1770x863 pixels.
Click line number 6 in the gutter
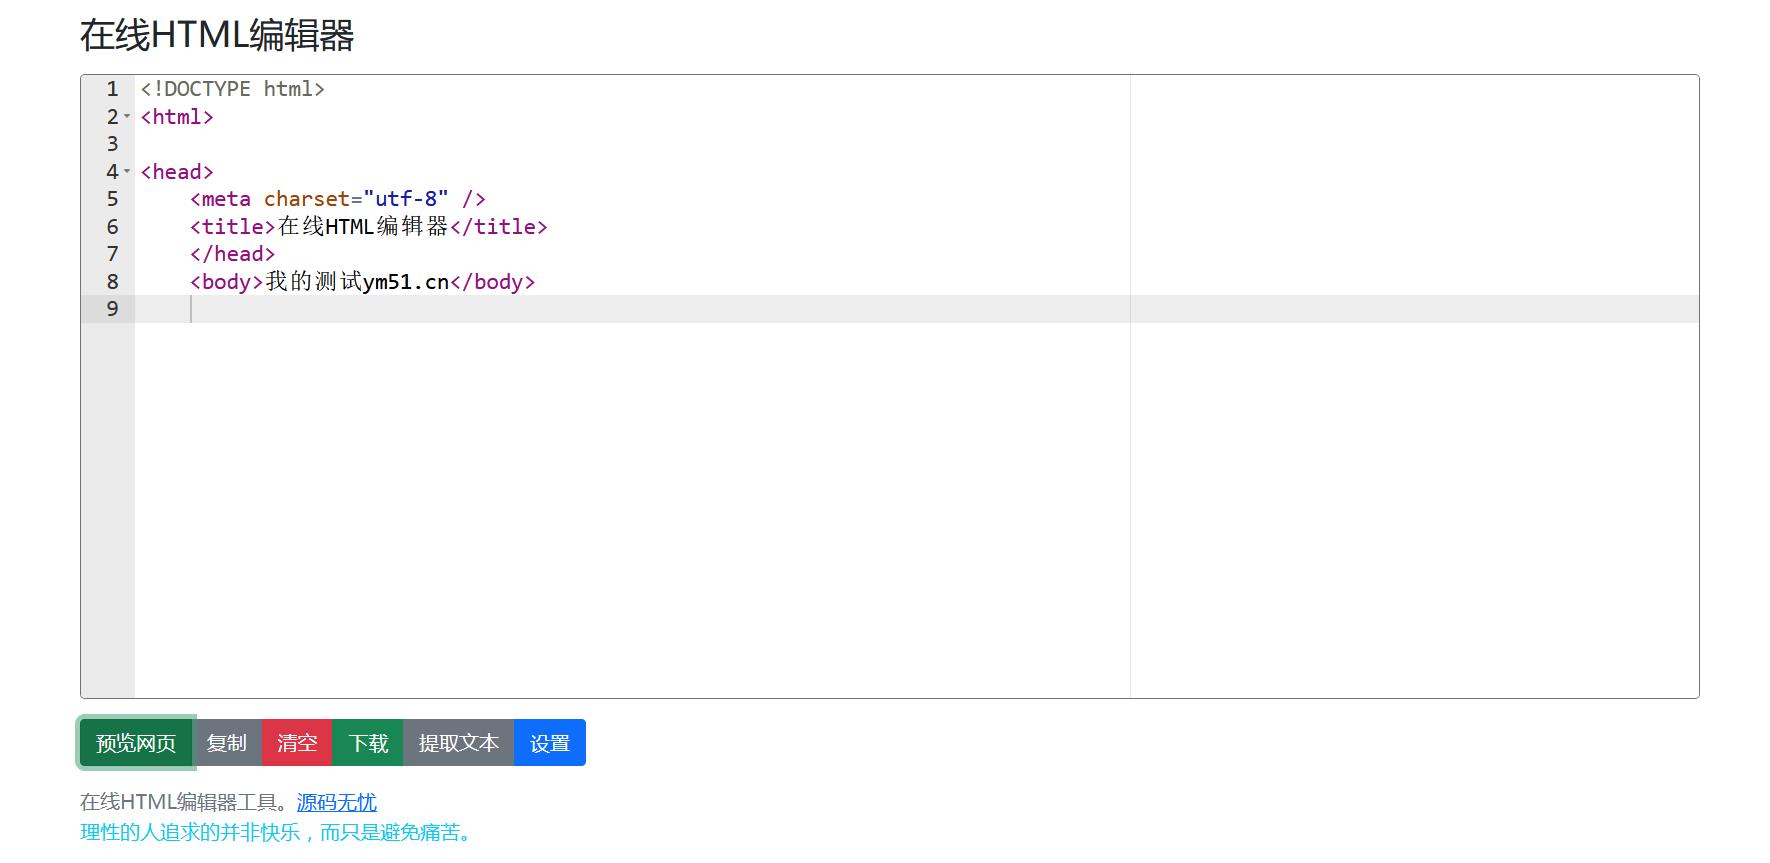click(112, 227)
